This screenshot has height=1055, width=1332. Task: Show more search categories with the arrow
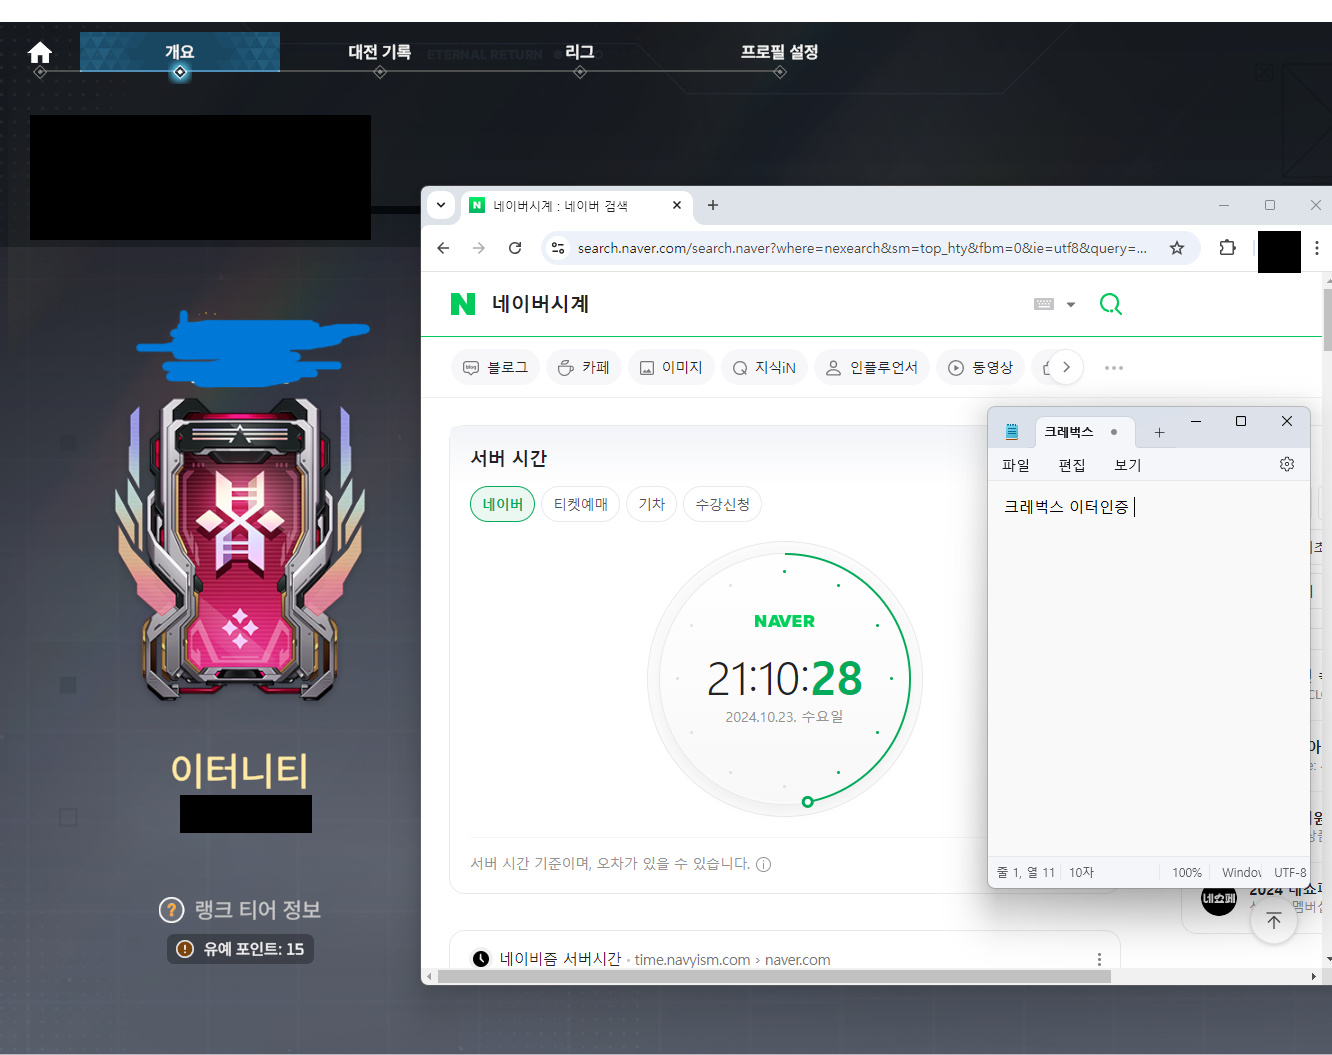click(x=1066, y=367)
